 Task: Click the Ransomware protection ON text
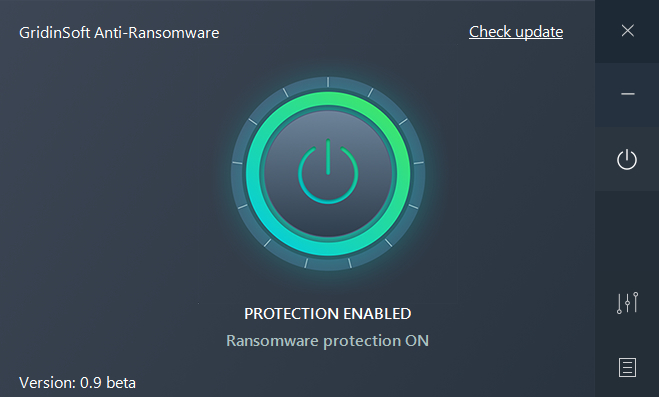pos(327,341)
